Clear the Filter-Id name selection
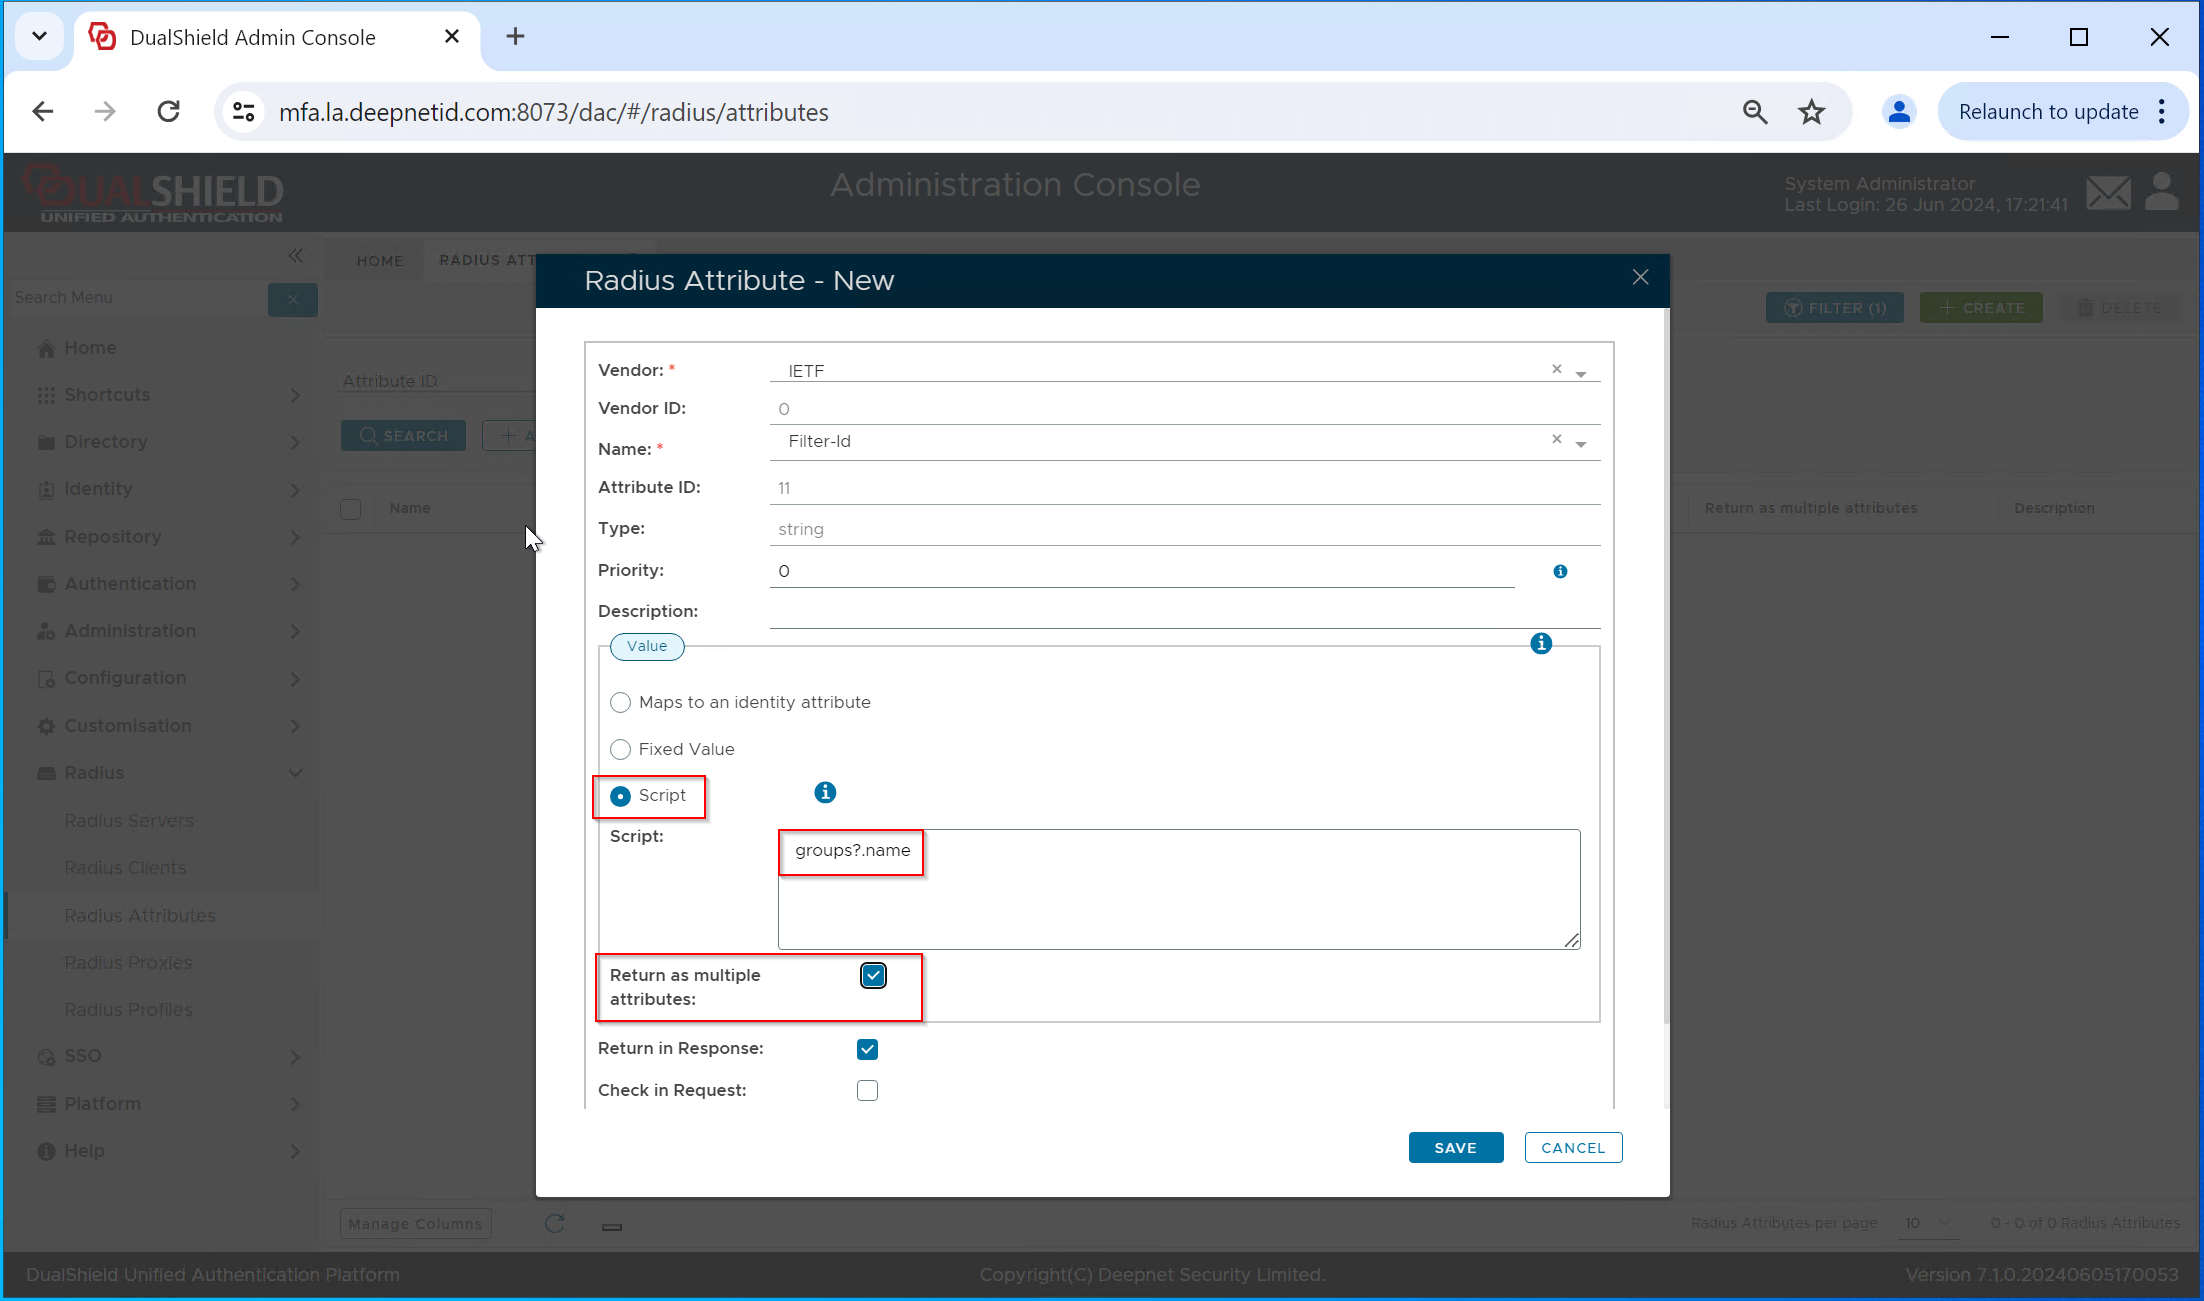This screenshot has height=1301, width=2204. 1557,439
